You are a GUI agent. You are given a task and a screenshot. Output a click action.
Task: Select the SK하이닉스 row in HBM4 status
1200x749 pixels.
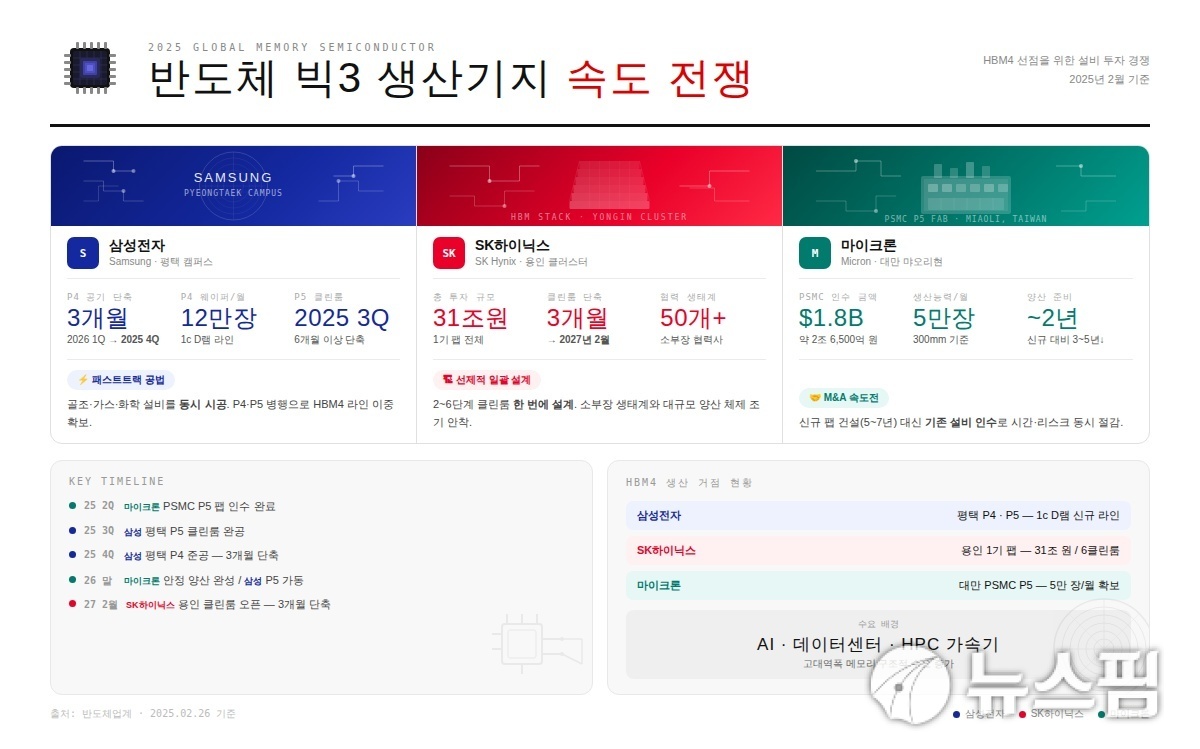click(x=878, y=550)
